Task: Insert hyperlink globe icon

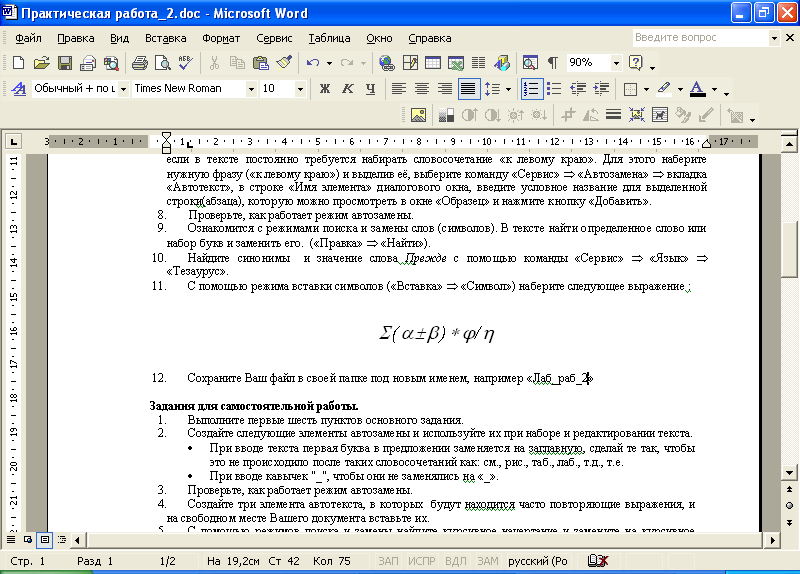Action: click(x=387, y=63)
